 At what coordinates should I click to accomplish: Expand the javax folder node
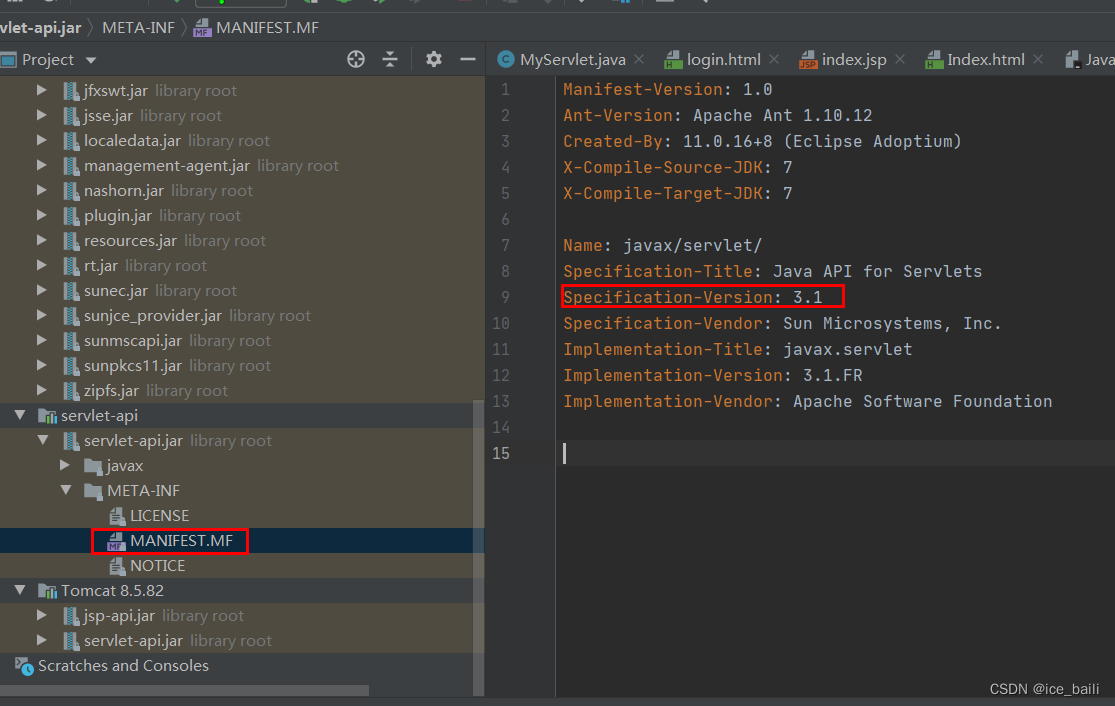coord(65,466)
